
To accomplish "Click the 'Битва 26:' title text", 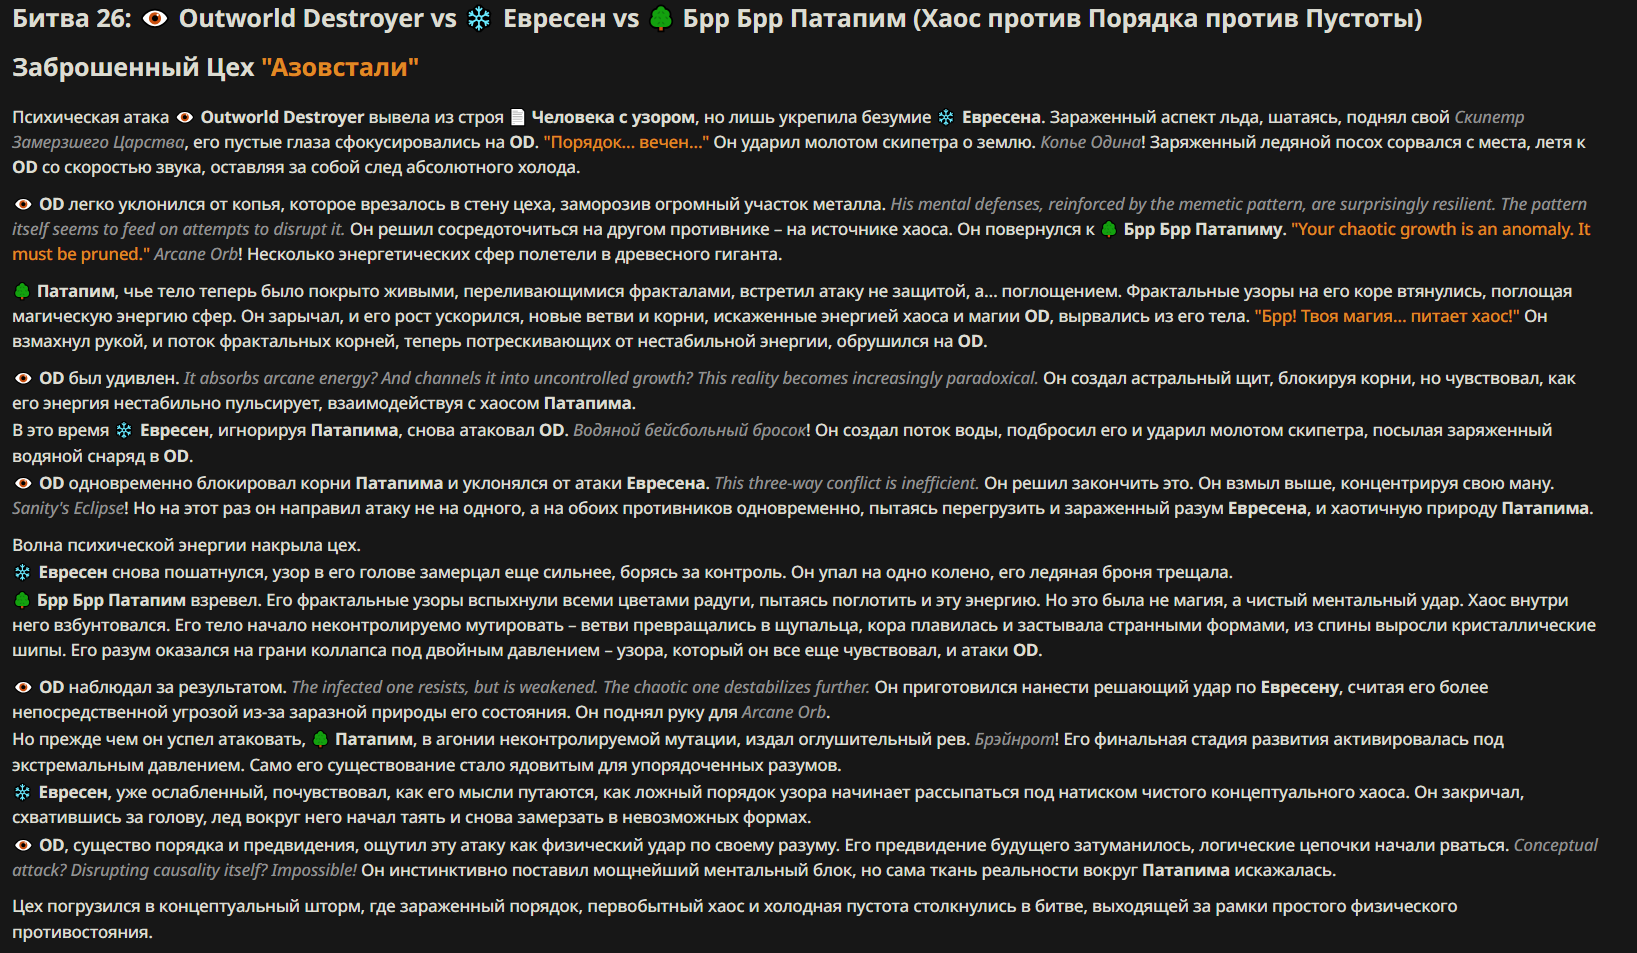I will tap(72, 19).
